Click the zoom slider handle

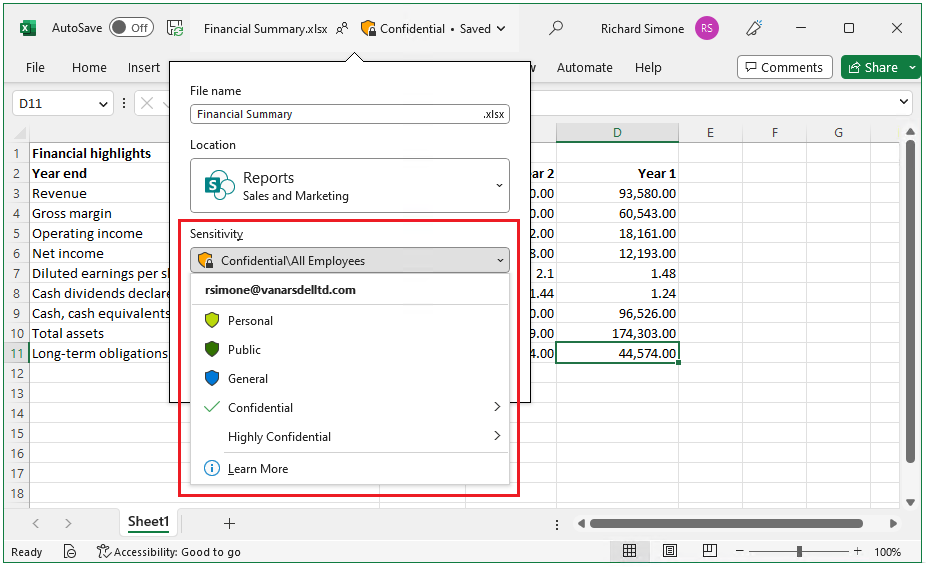799,552
